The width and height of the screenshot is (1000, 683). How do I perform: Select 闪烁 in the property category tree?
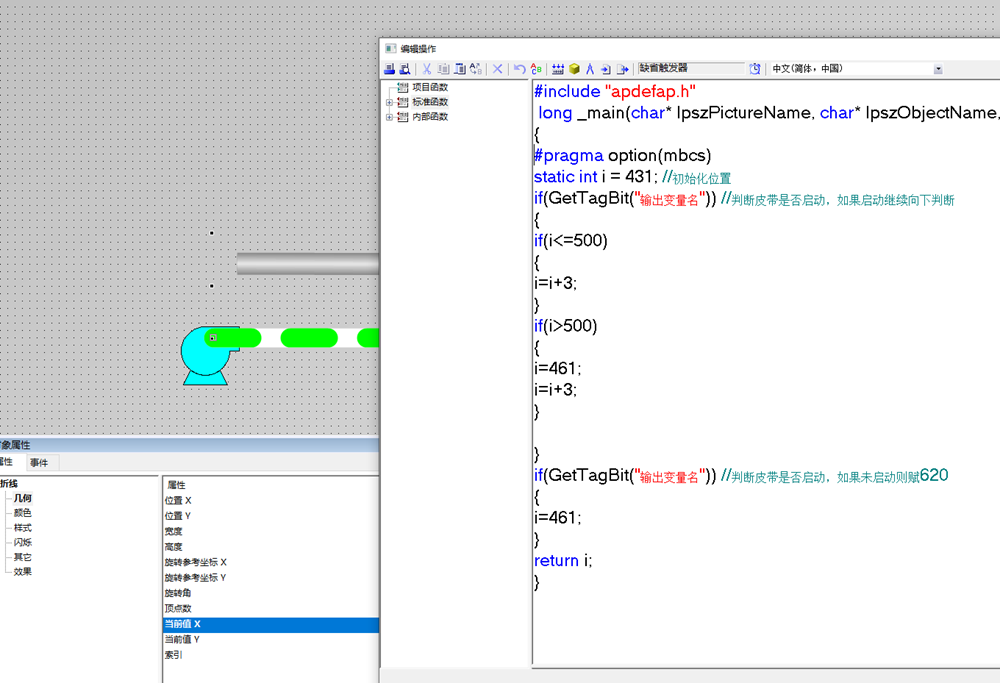coord(22,542)
